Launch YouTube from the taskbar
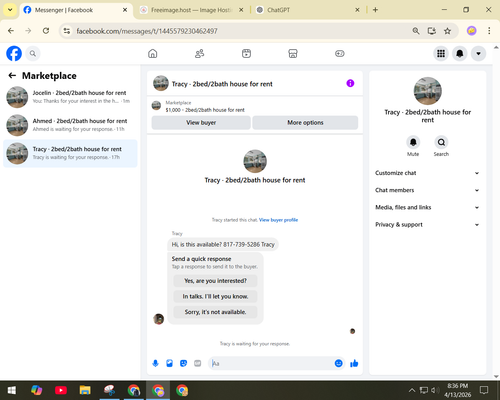 (61, 390)
